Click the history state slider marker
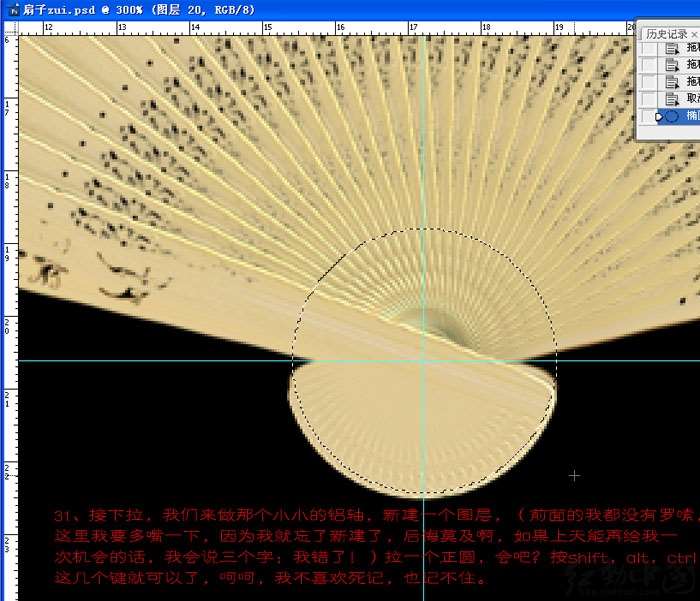 (660, 117)
